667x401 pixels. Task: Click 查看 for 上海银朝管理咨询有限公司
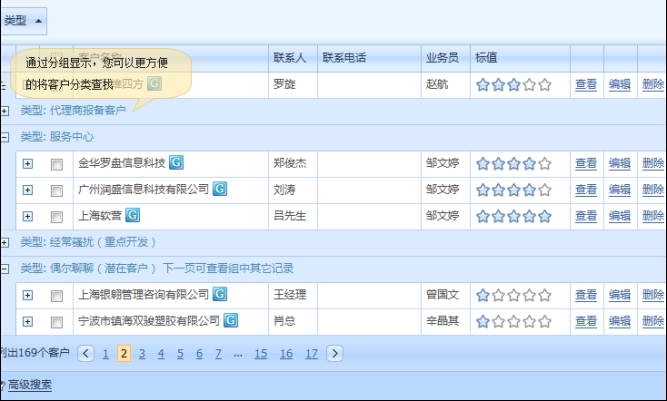pos(586,295)
